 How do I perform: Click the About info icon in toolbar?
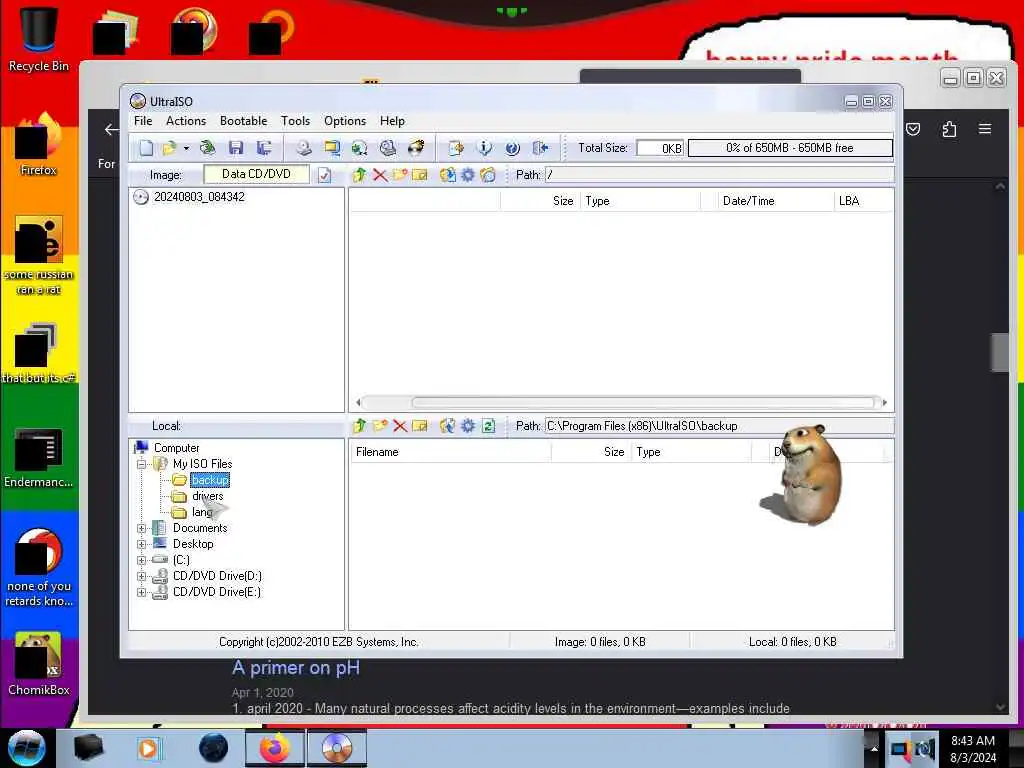click(x=484, y=148)
